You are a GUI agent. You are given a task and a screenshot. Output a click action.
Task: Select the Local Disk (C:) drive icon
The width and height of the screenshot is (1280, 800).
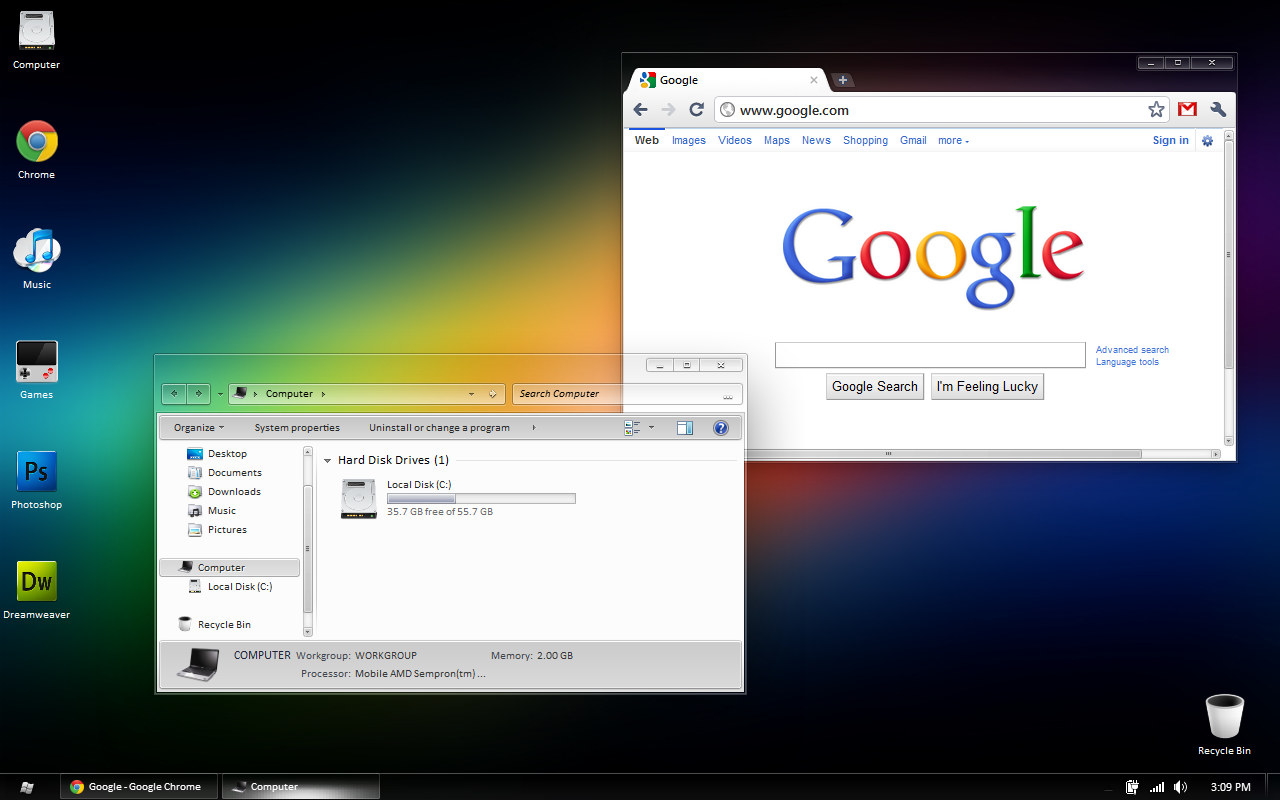359,498
